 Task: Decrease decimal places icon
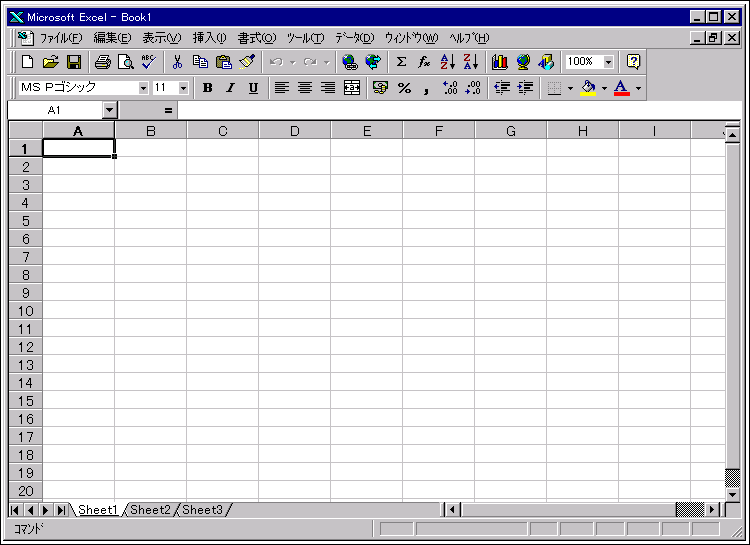pyautogui.click(x=473, y=88)
